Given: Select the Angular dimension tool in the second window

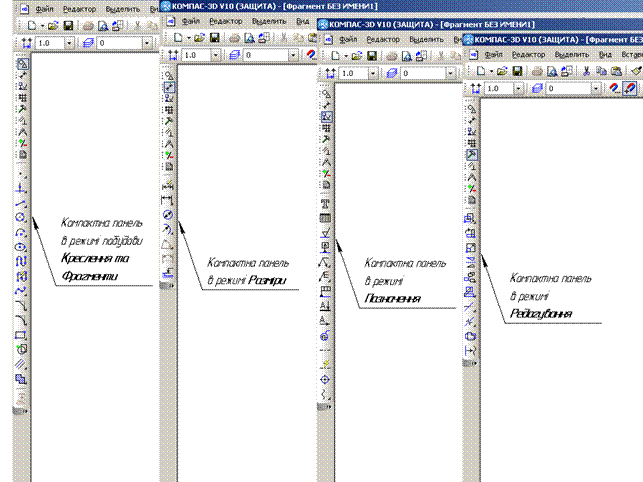Looking at the screenshot, I should 168,244.
